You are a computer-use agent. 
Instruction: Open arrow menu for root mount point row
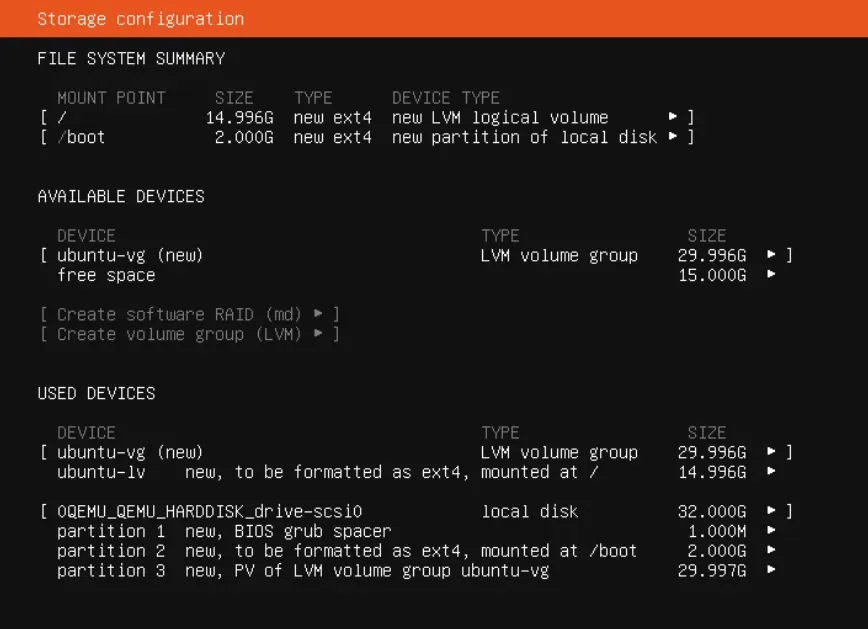673,117
